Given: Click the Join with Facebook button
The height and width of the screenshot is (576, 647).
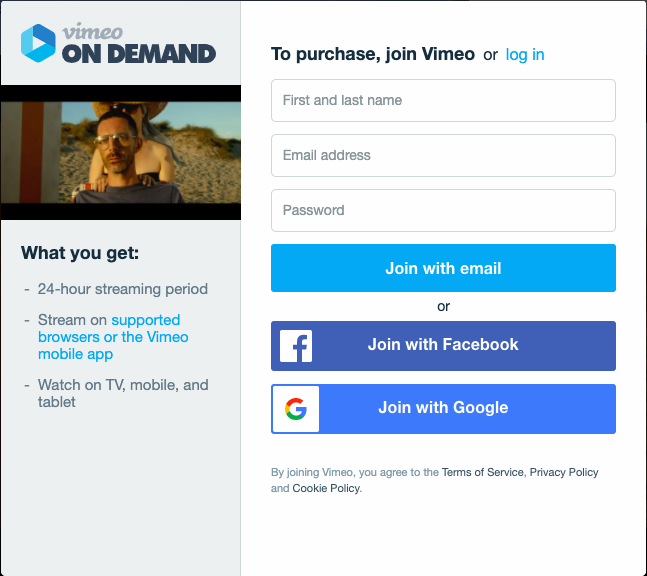Looking at the screenshot, I should [443, 346].
